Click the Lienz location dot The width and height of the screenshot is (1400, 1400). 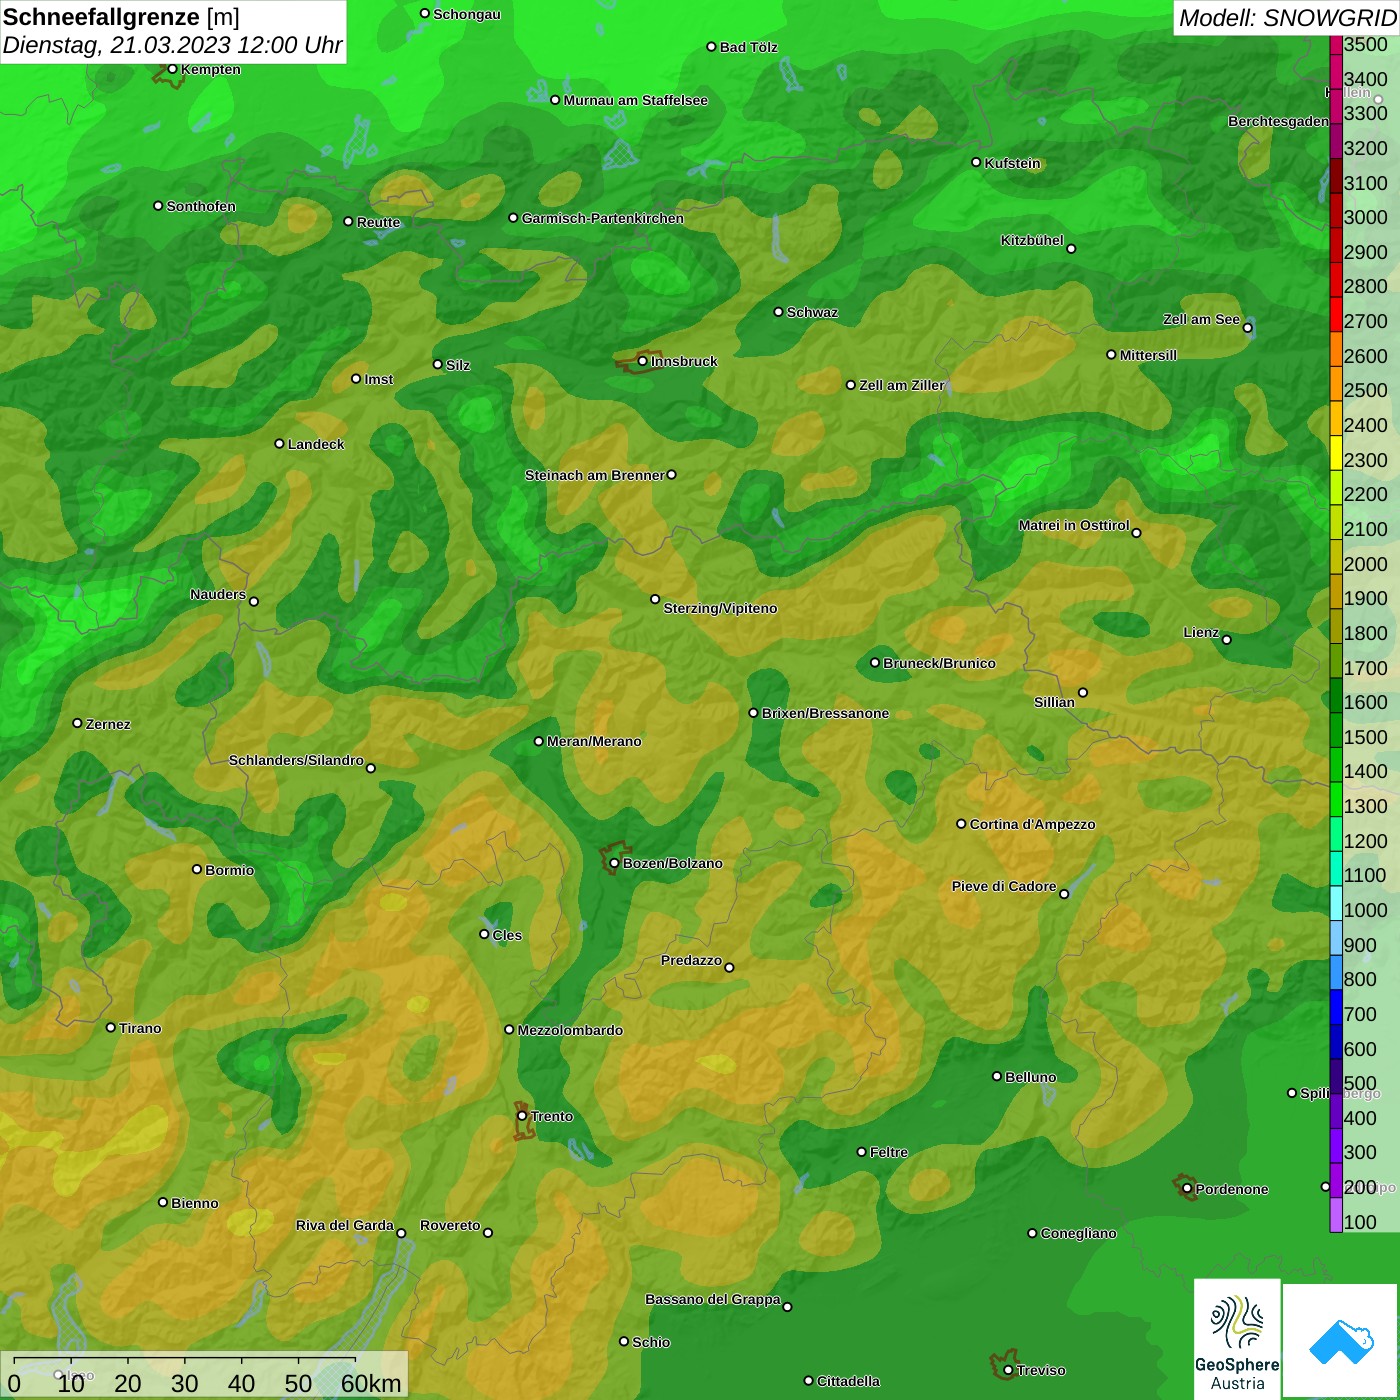coord(1227,640)
